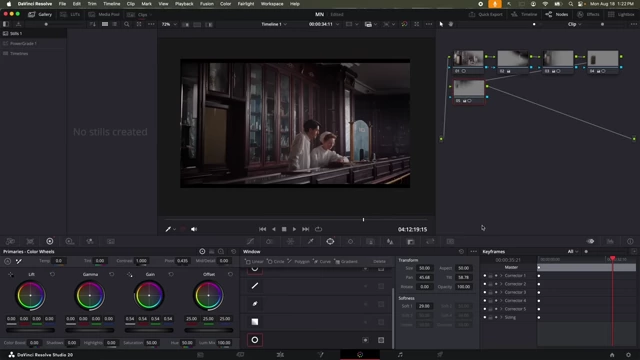Image resolution: width=640 pixels, height=360 pixels.
Task: Search in the Gallery panel
Action: click(x=127, y=24)
